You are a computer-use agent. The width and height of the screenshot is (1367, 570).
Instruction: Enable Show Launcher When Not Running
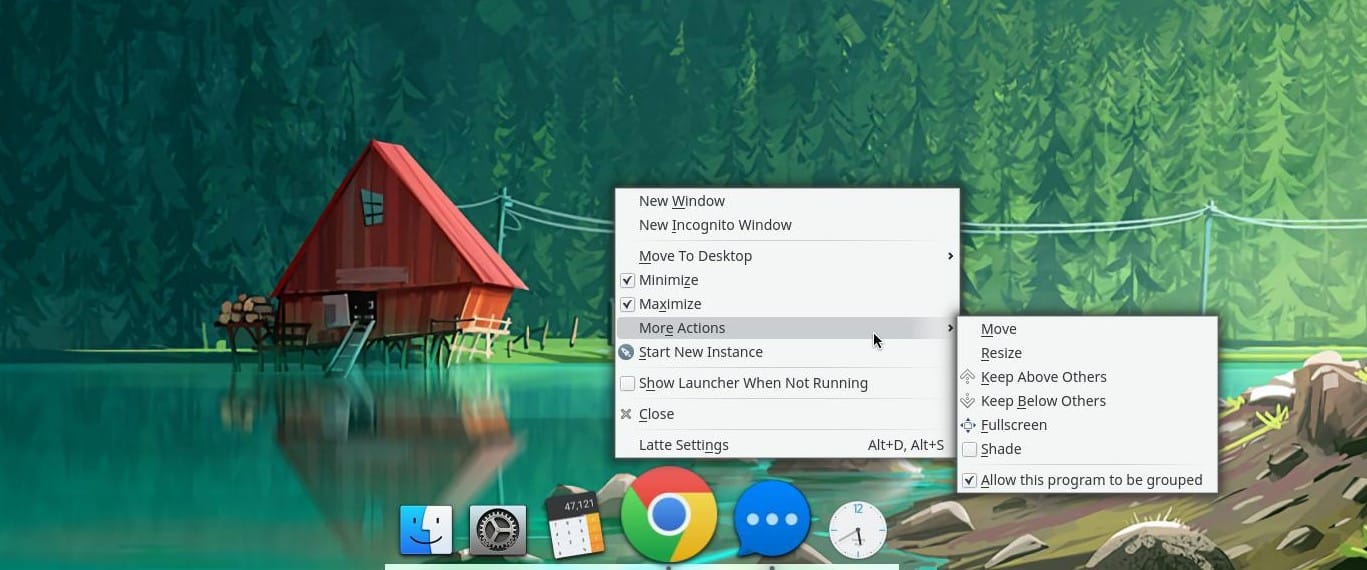point(628,383)
